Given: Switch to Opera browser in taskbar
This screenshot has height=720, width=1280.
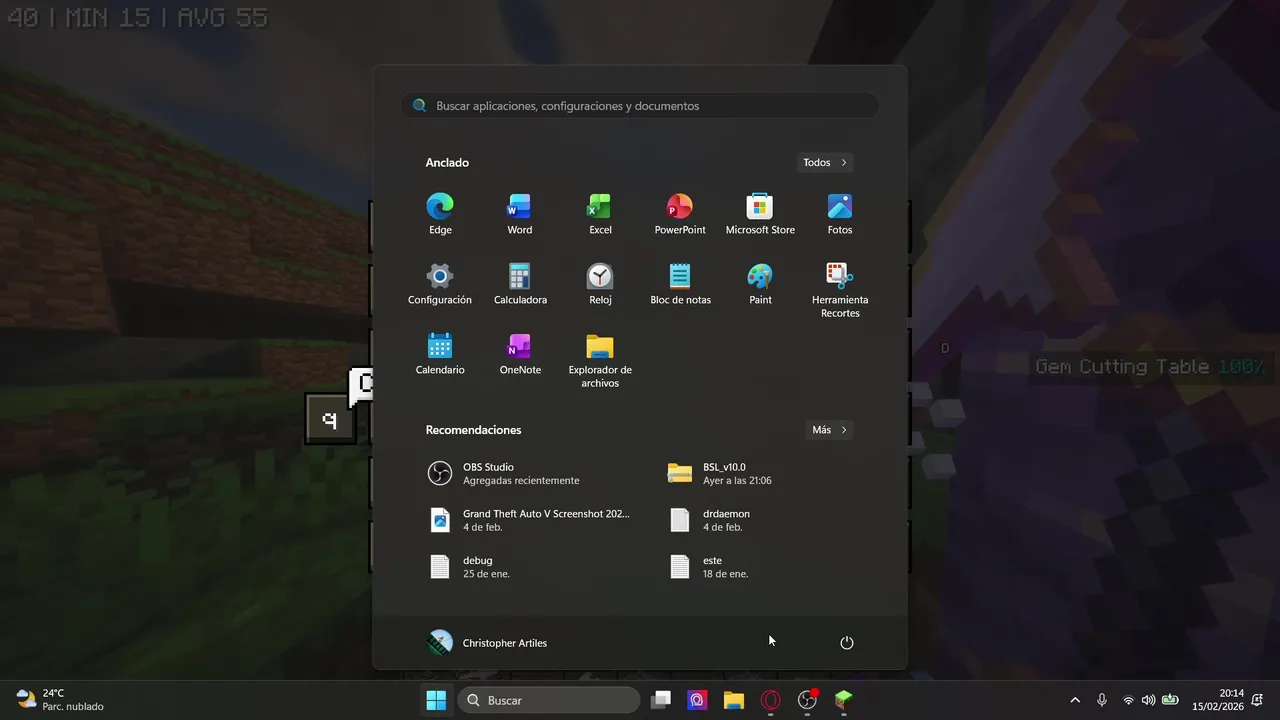Looking at the screenshot, I should click(x=771, y=700).
